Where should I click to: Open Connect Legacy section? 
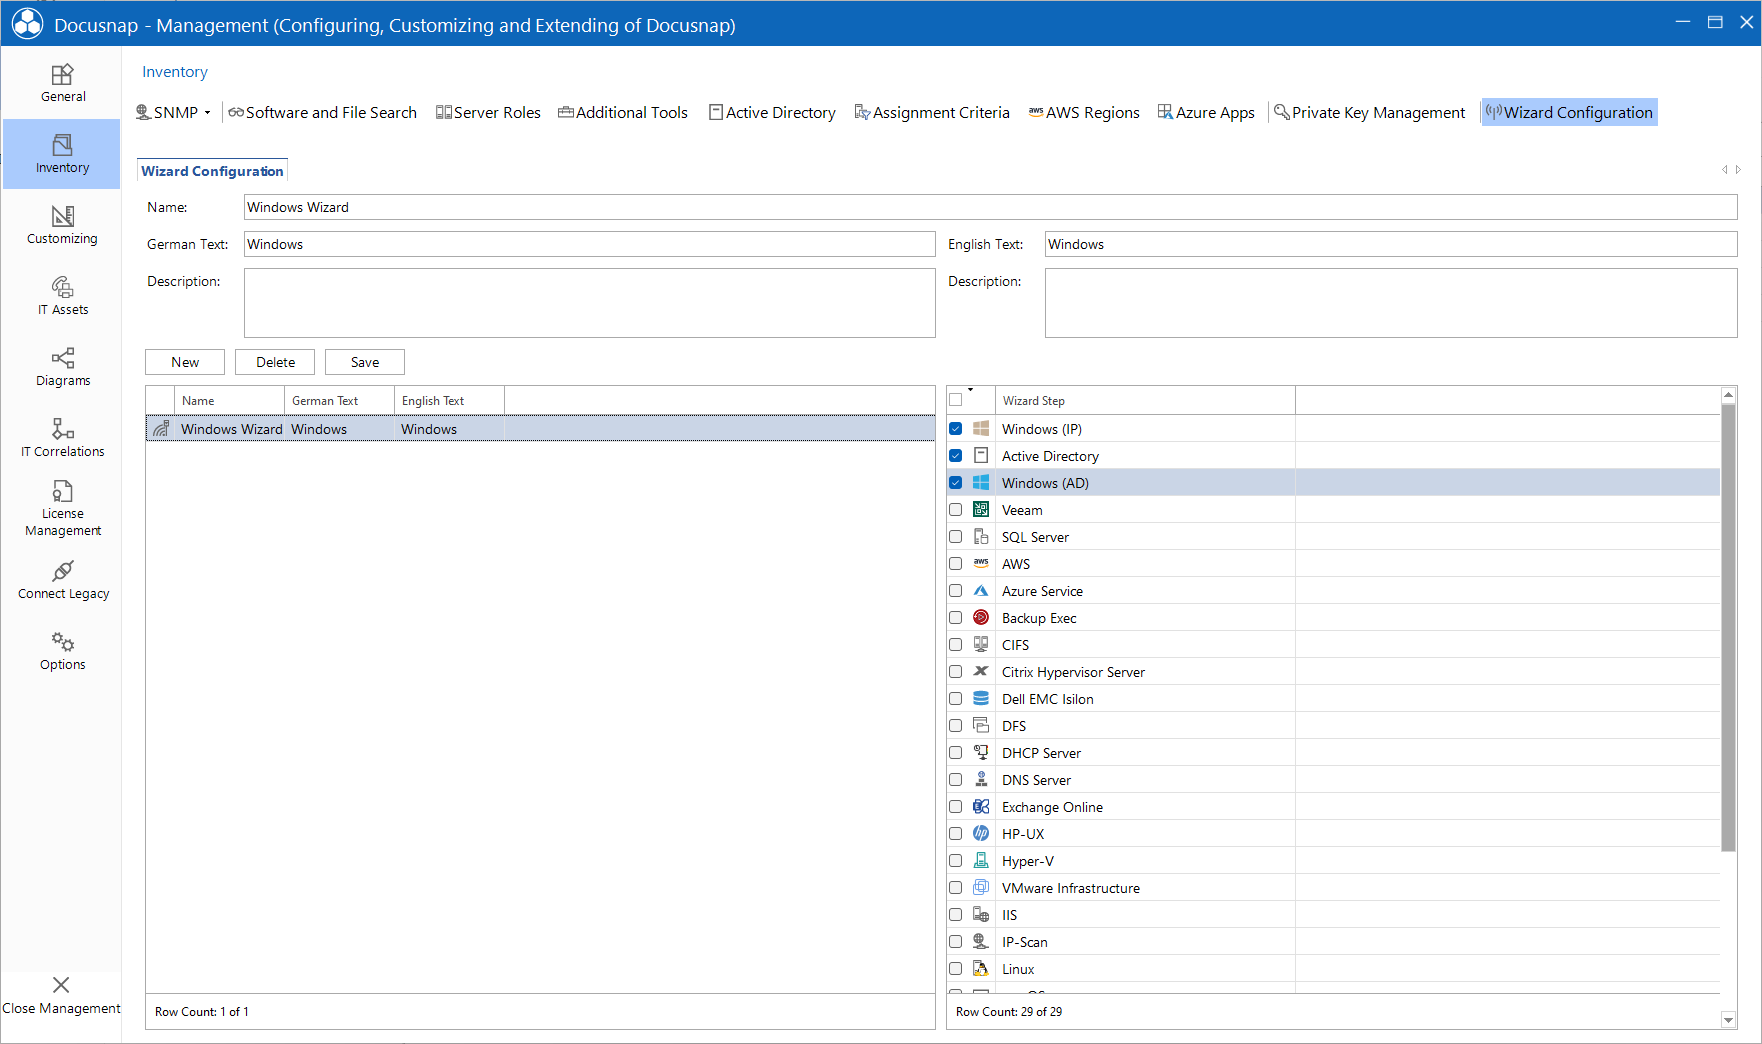62,580
